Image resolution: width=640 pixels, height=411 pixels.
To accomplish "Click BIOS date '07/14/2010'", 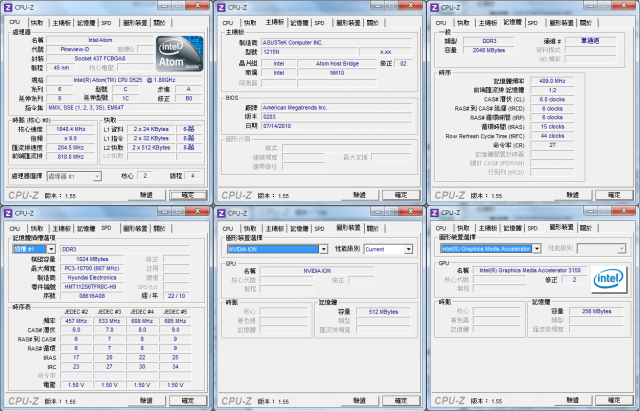I will click(x=336, y=126).
